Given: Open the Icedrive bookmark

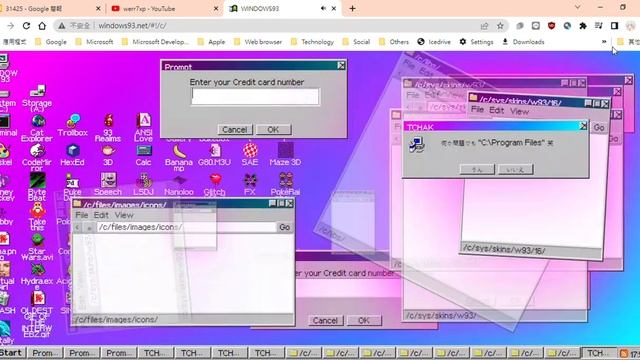Looking at the screenshot, I should tap(434, 42).
